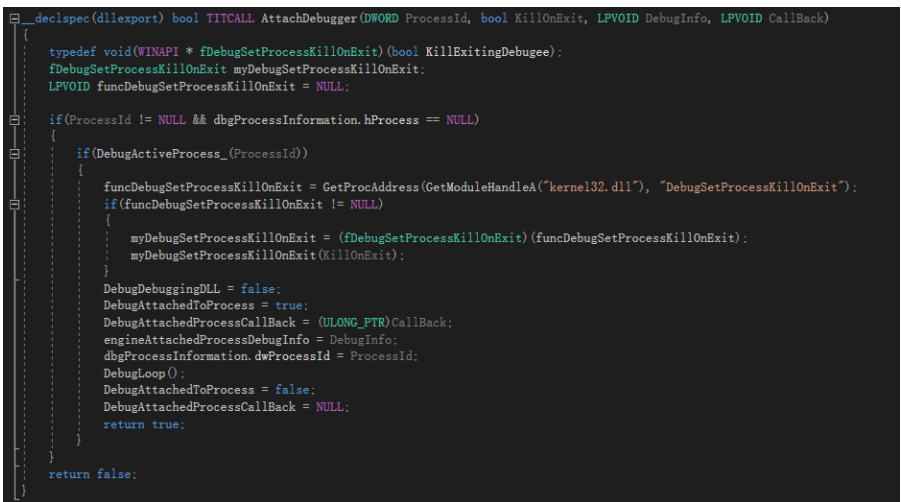Screen dimensions: 901x502
Task: Click the DebugDebuggingDLL variable
Action: (161, 289)
